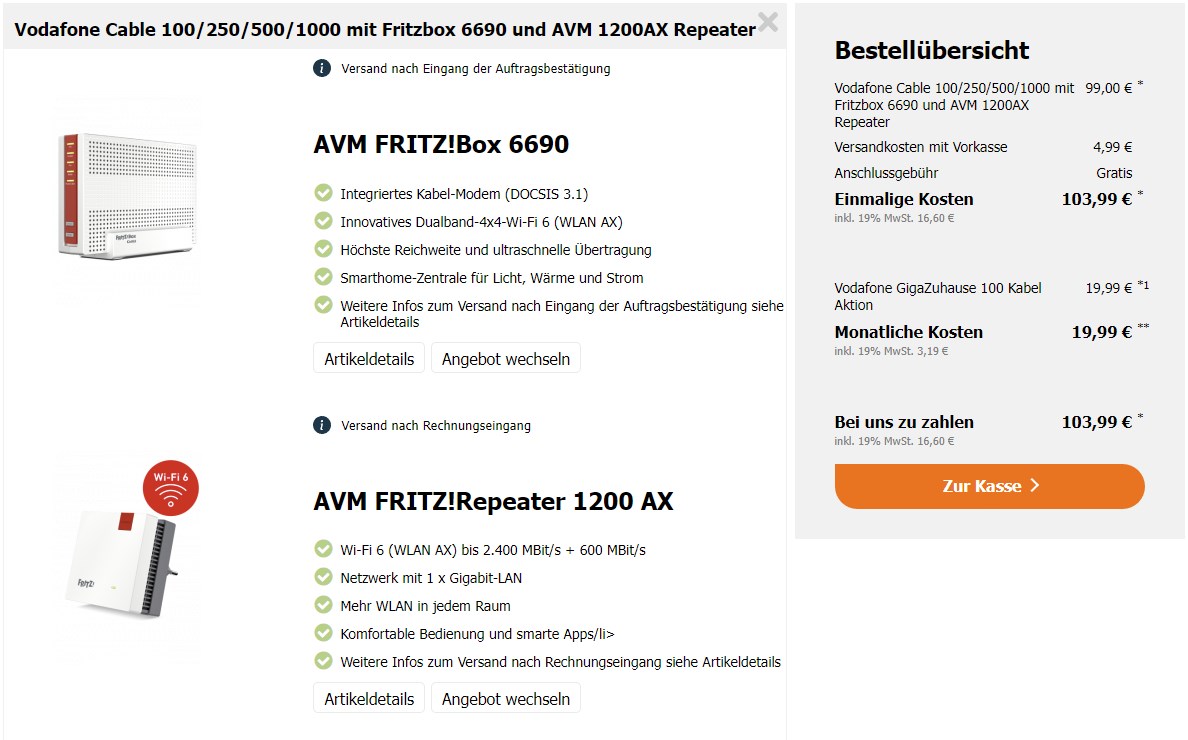
Task: Click the AVM FRITZ!Repeater 1200 AX heading
Action: 493,501
